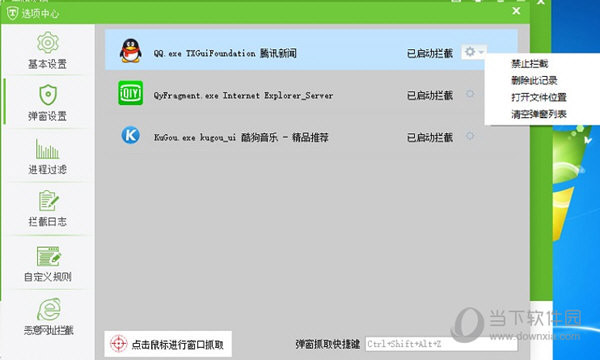The width and height of the screenshot is (600, 360).
Task: Click 已启动拦截 status in KuGou.exe row
Action: (x=430, y=137)
